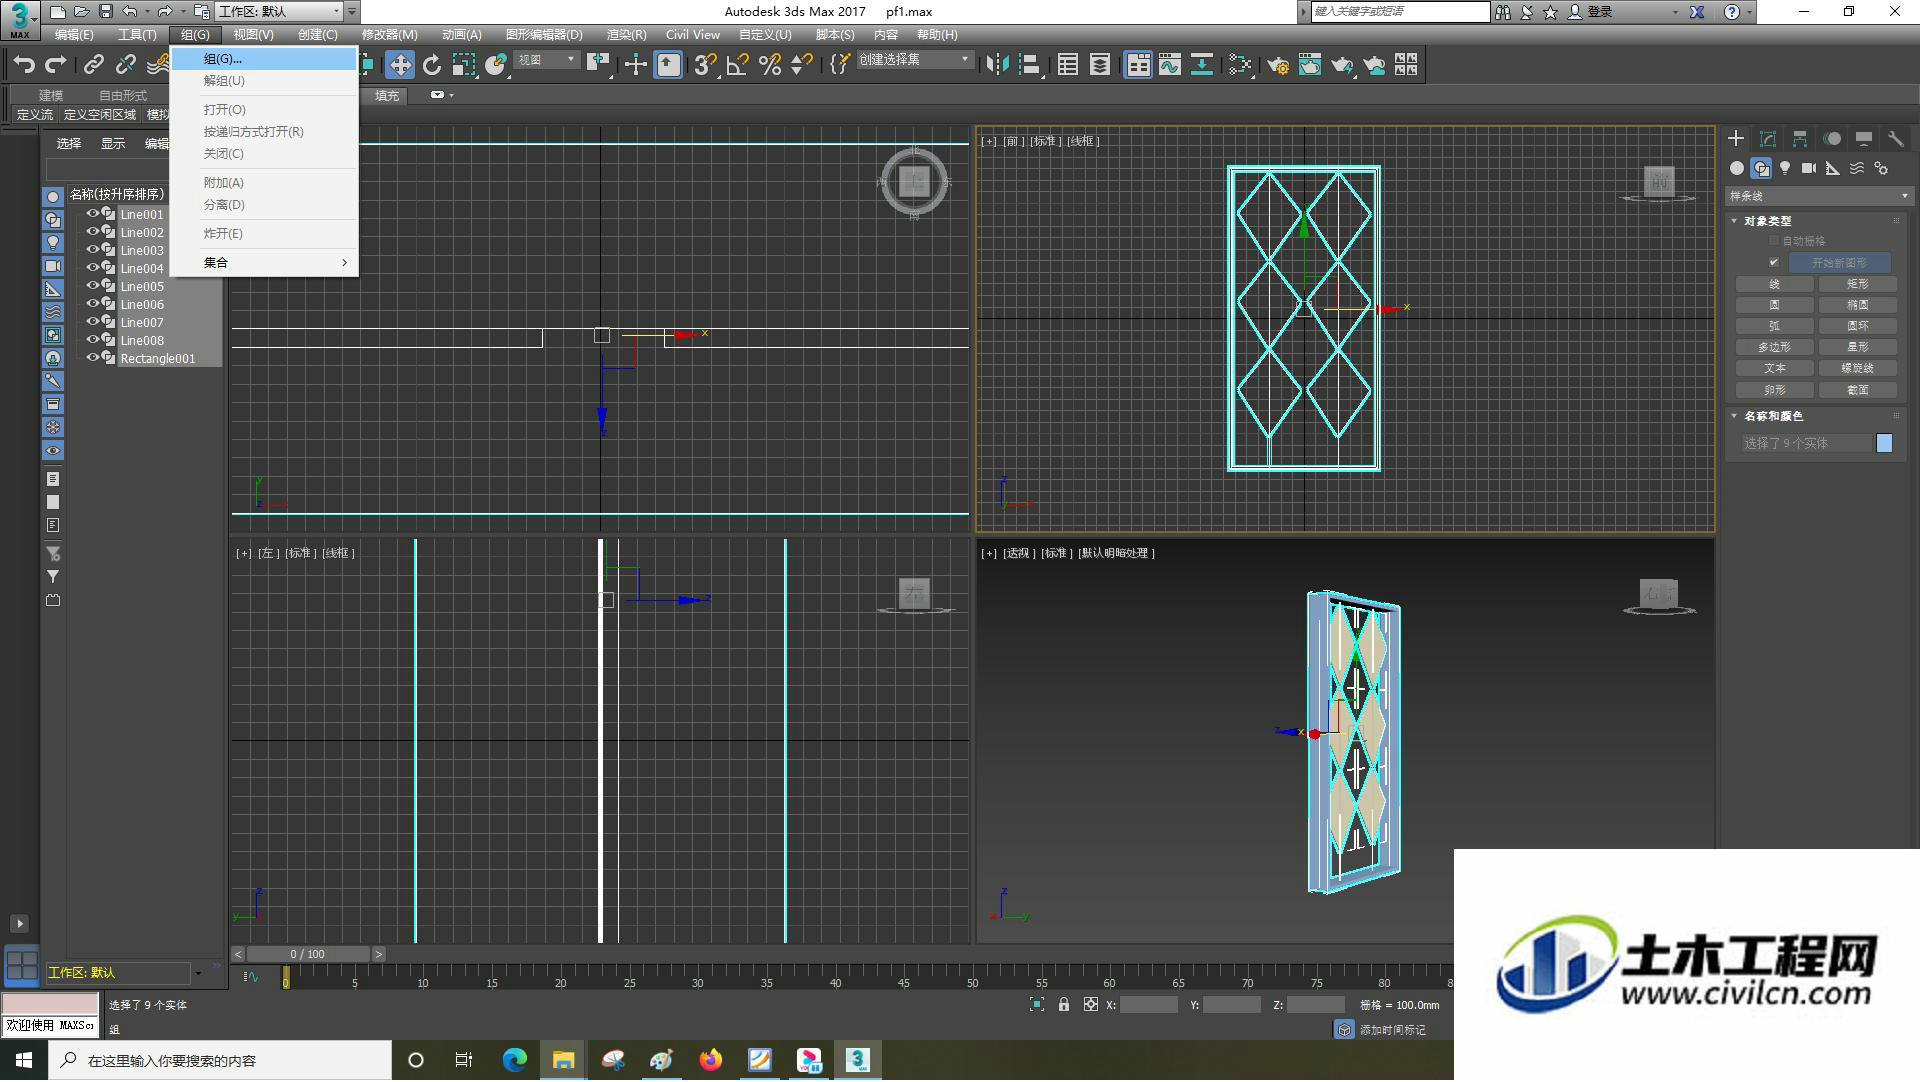
Task: Click the Undo arrow in main toolbar
Action: (24, 65)
